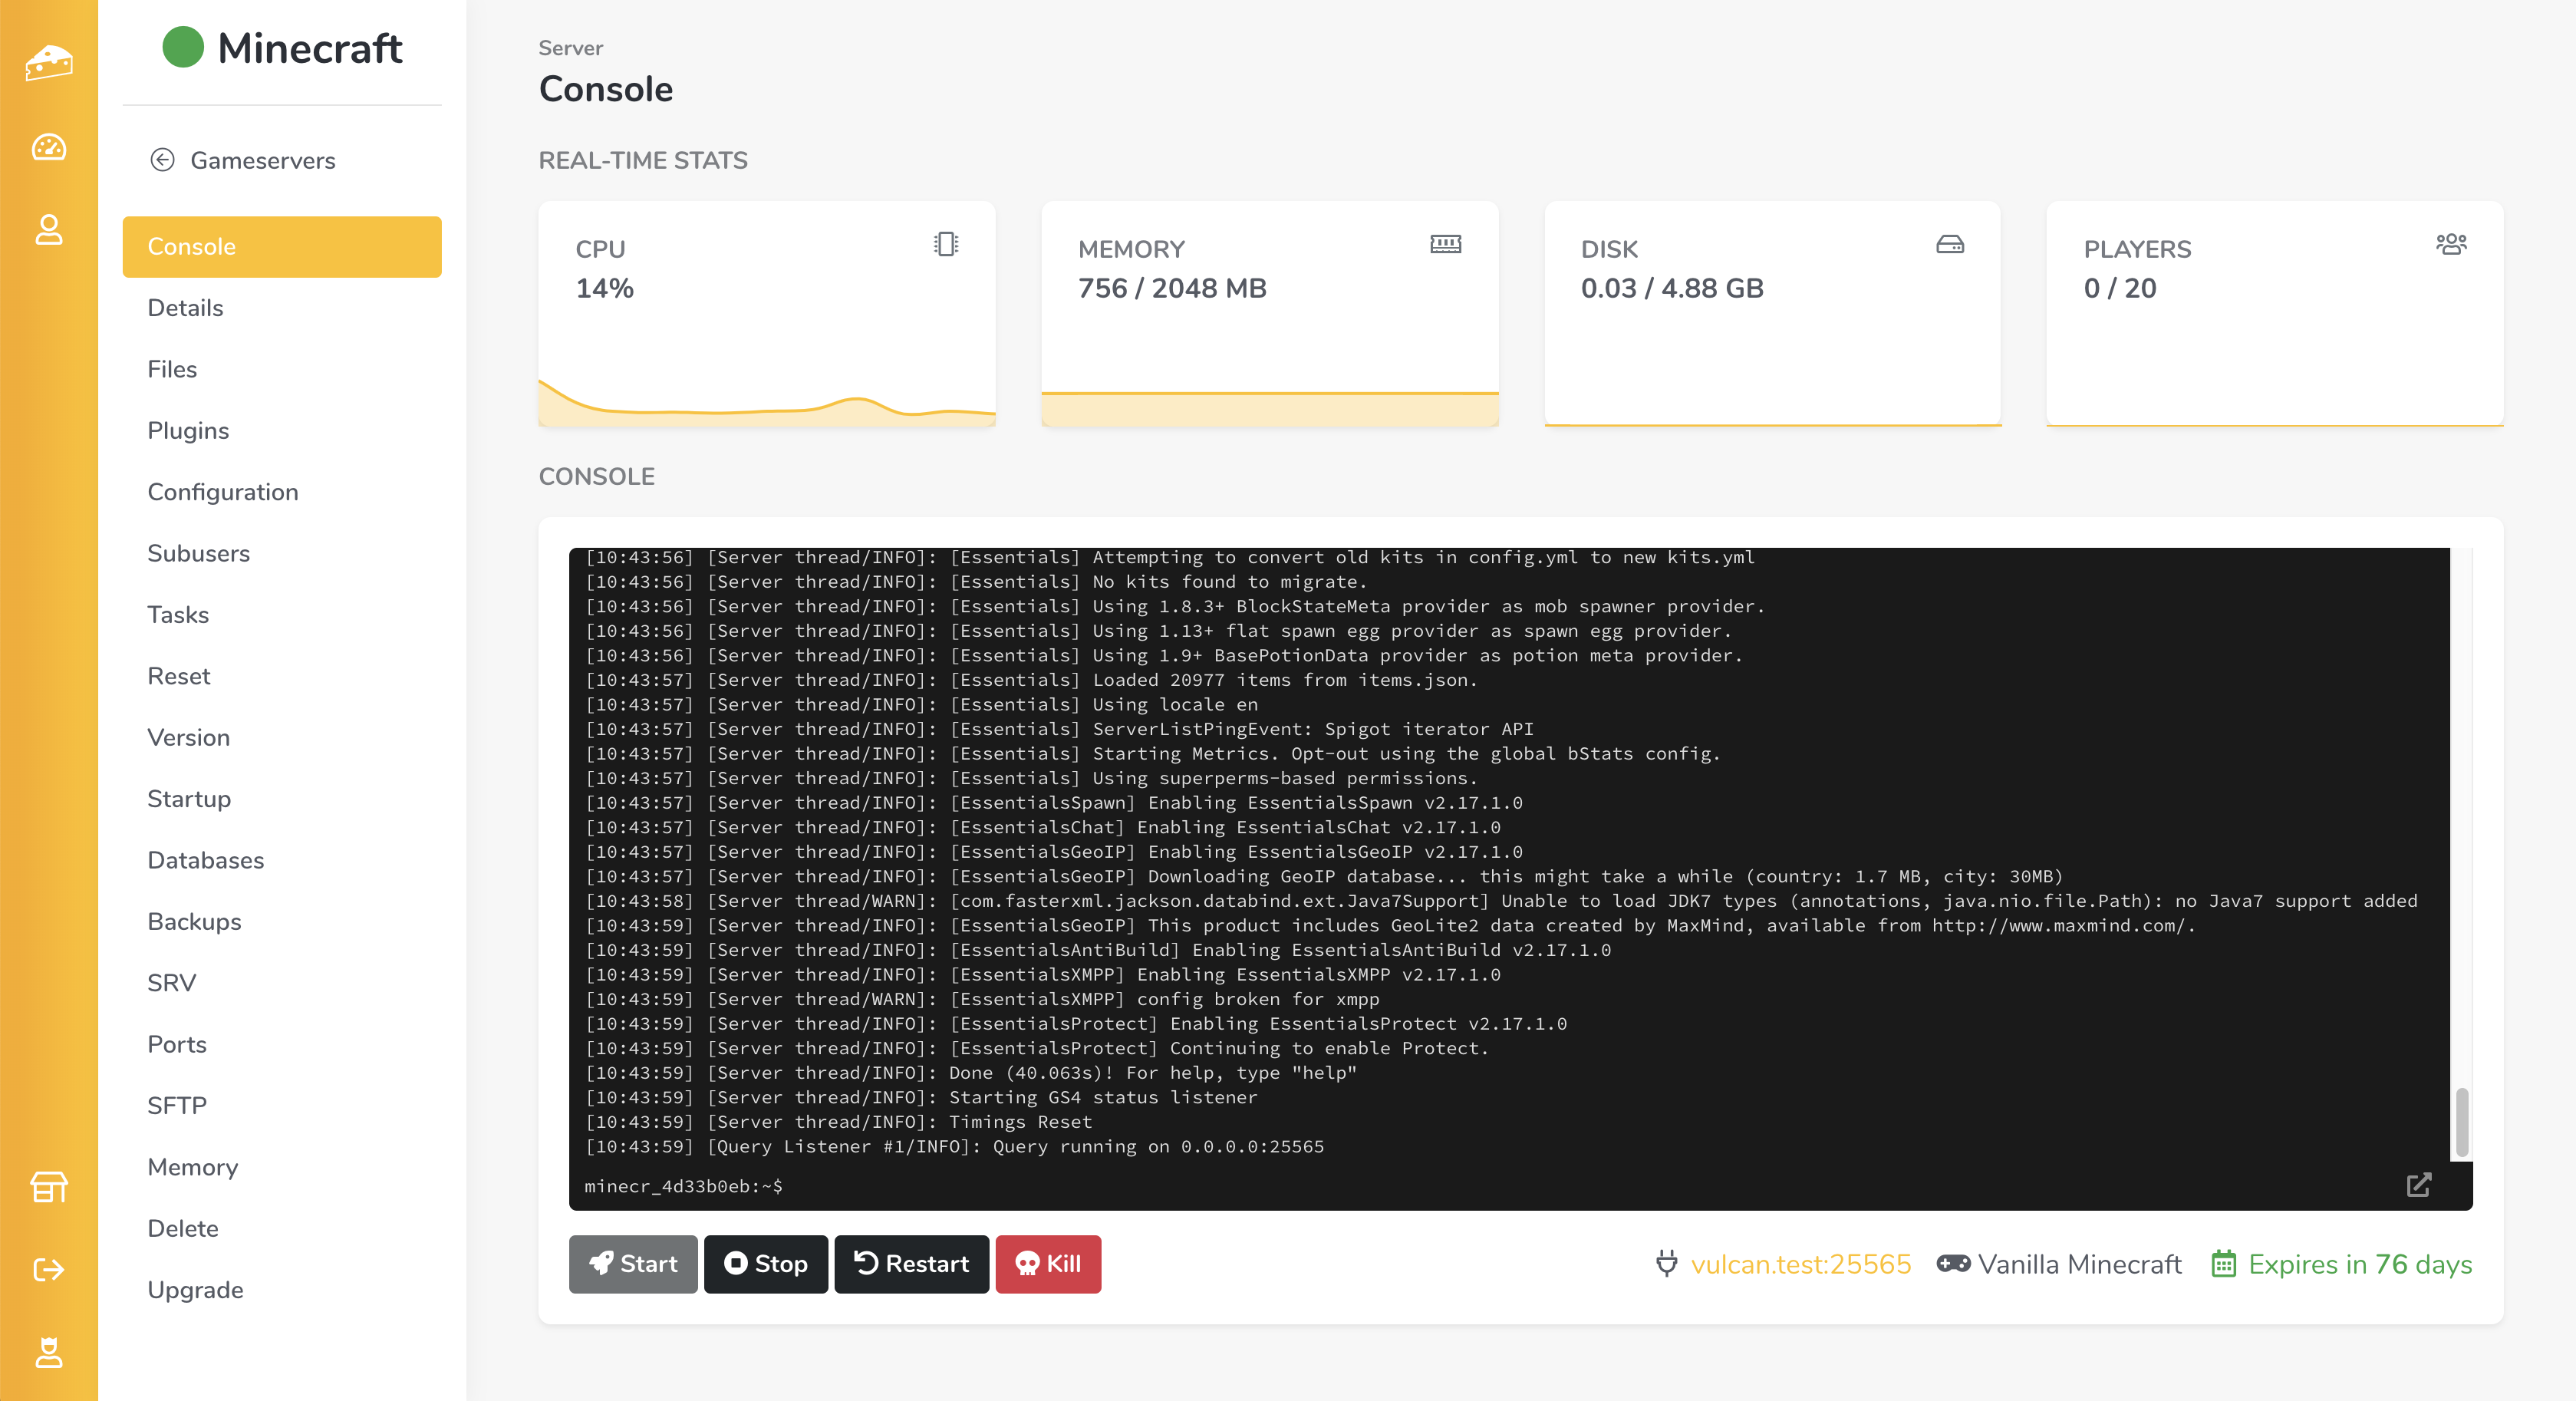Viewport: 2576px width, 1401px height.
Task: Select Backups in the sidebar
Action: click(x=194, y=921)
